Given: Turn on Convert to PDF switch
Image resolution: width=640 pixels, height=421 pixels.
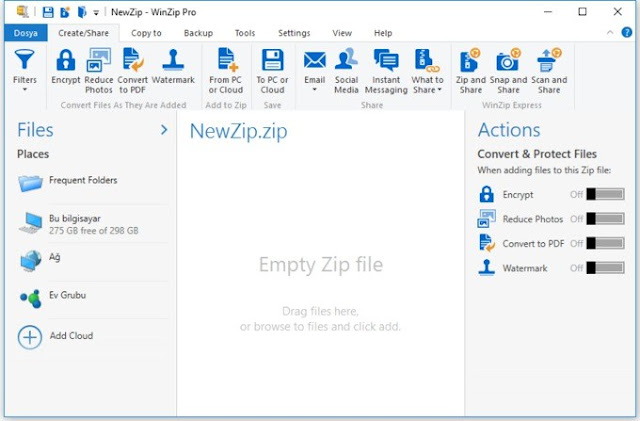Looking at the screenshot, I should coord(605,243).
